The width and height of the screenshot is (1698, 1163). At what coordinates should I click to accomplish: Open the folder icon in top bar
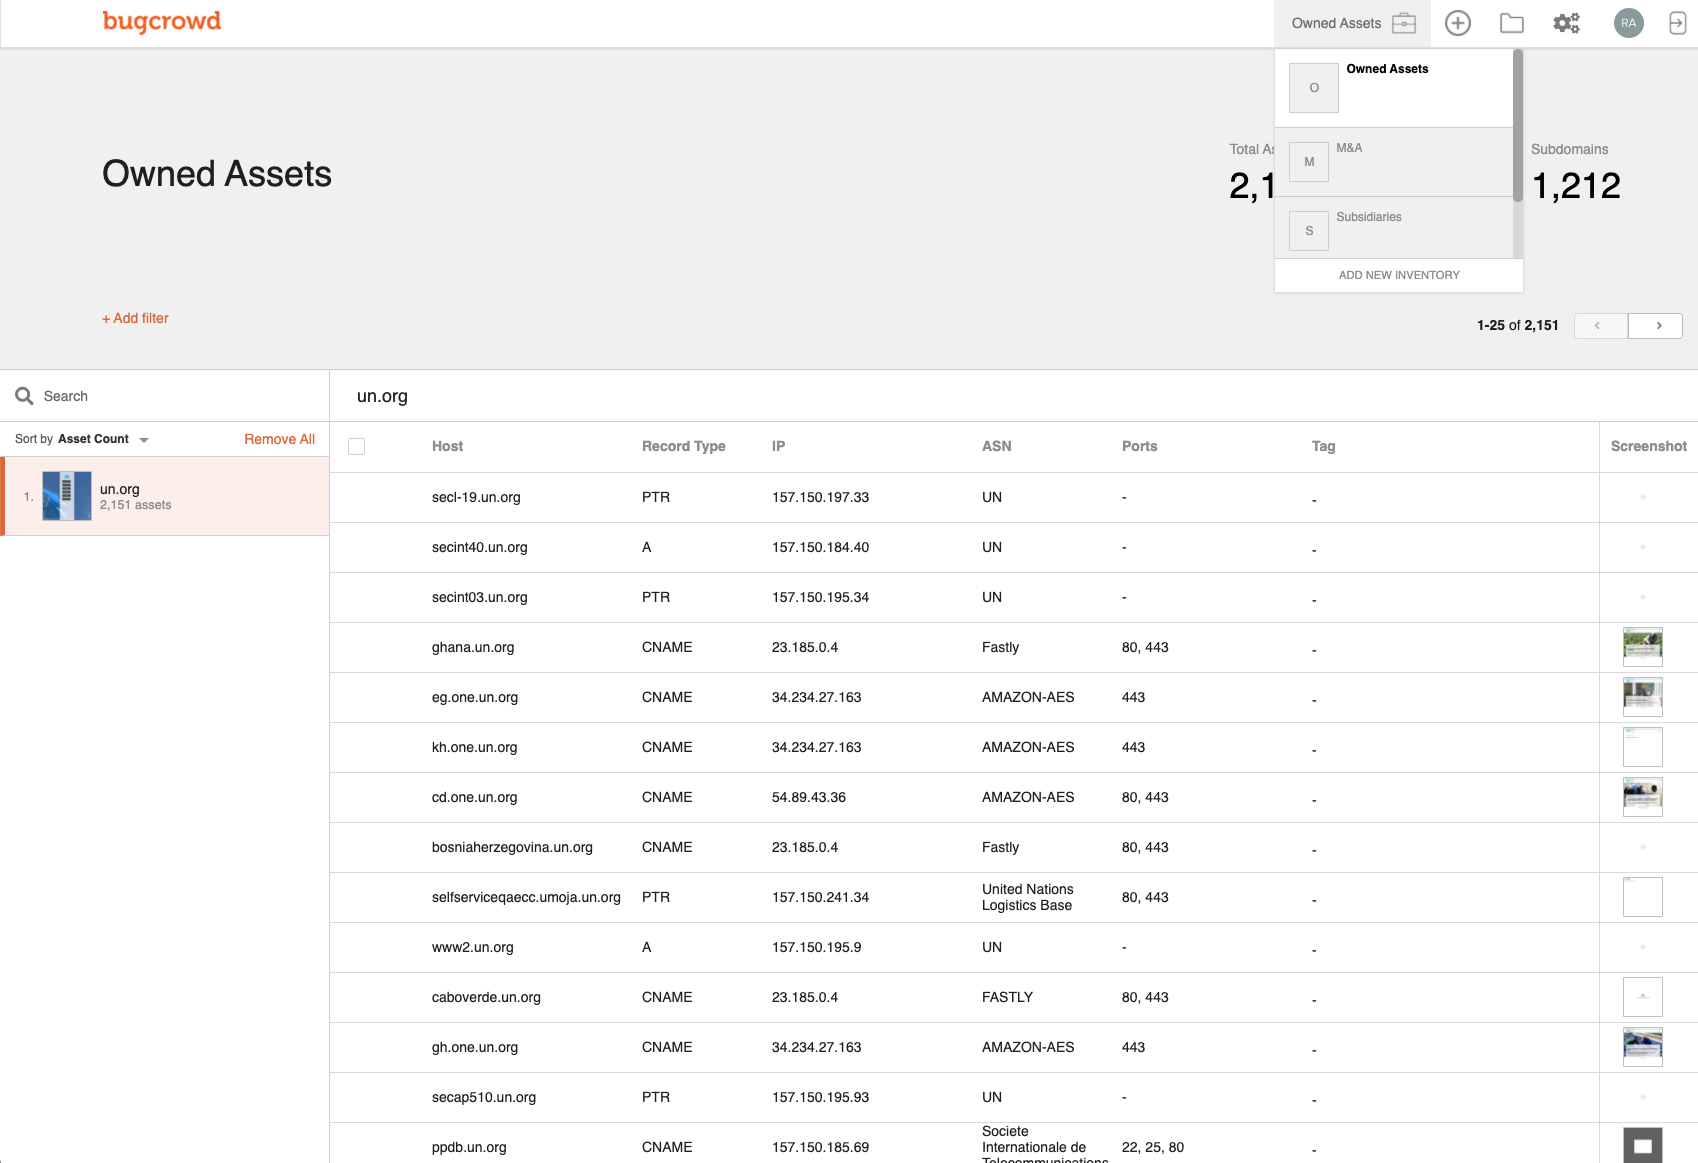click(x=1512, y=23)
